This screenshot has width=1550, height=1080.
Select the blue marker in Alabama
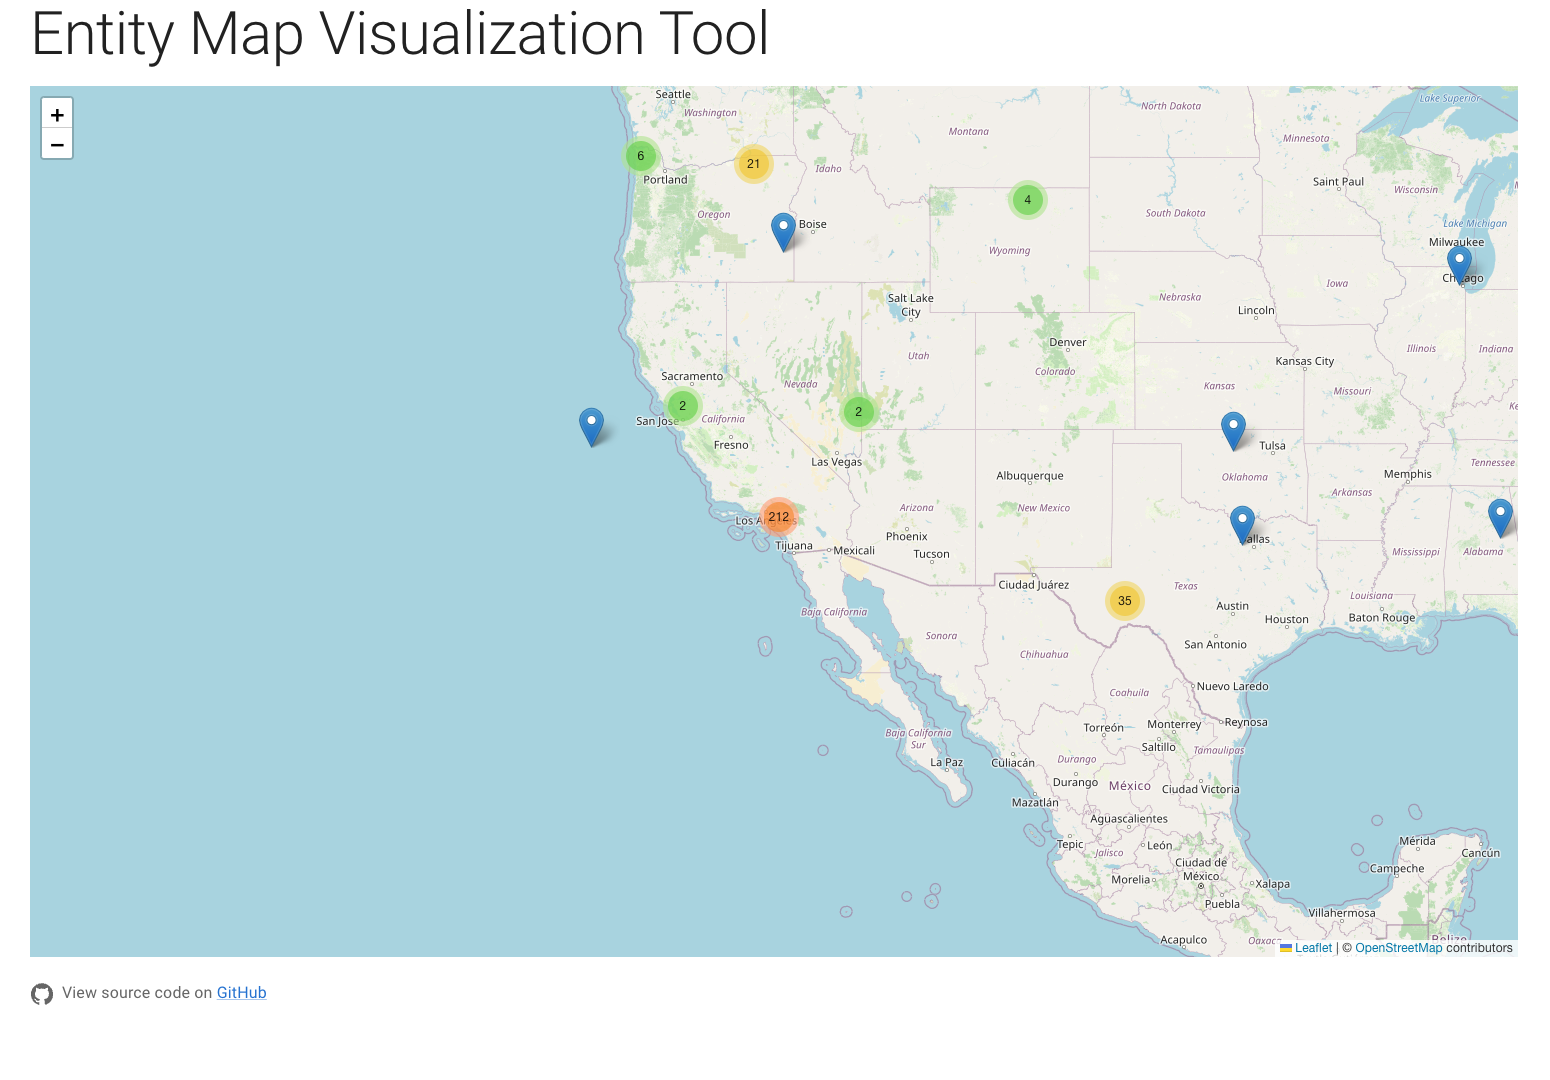tap(1500, 516)
